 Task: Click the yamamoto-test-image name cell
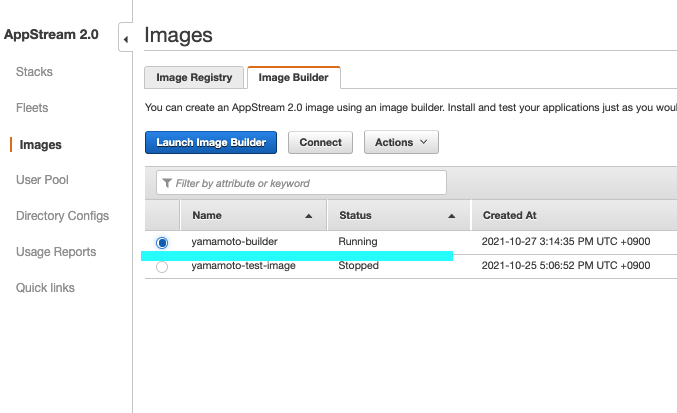(x=244, y=265)
